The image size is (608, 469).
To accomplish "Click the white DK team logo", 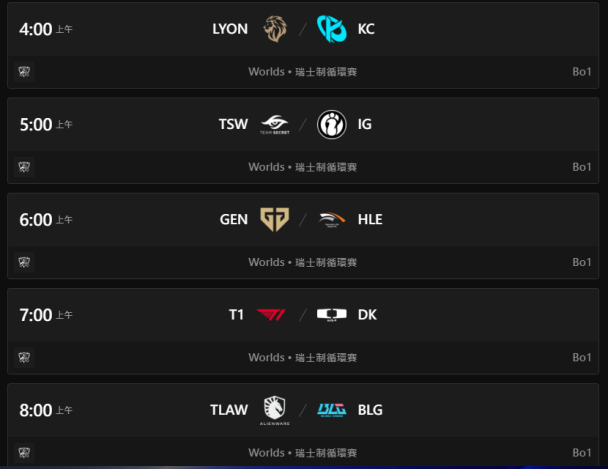I will [x=332, y=315].
